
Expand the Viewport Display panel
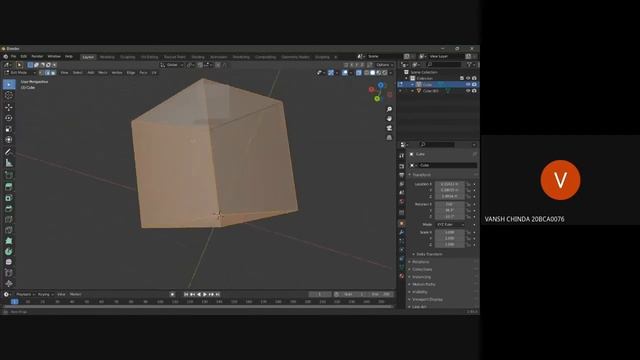427,300
